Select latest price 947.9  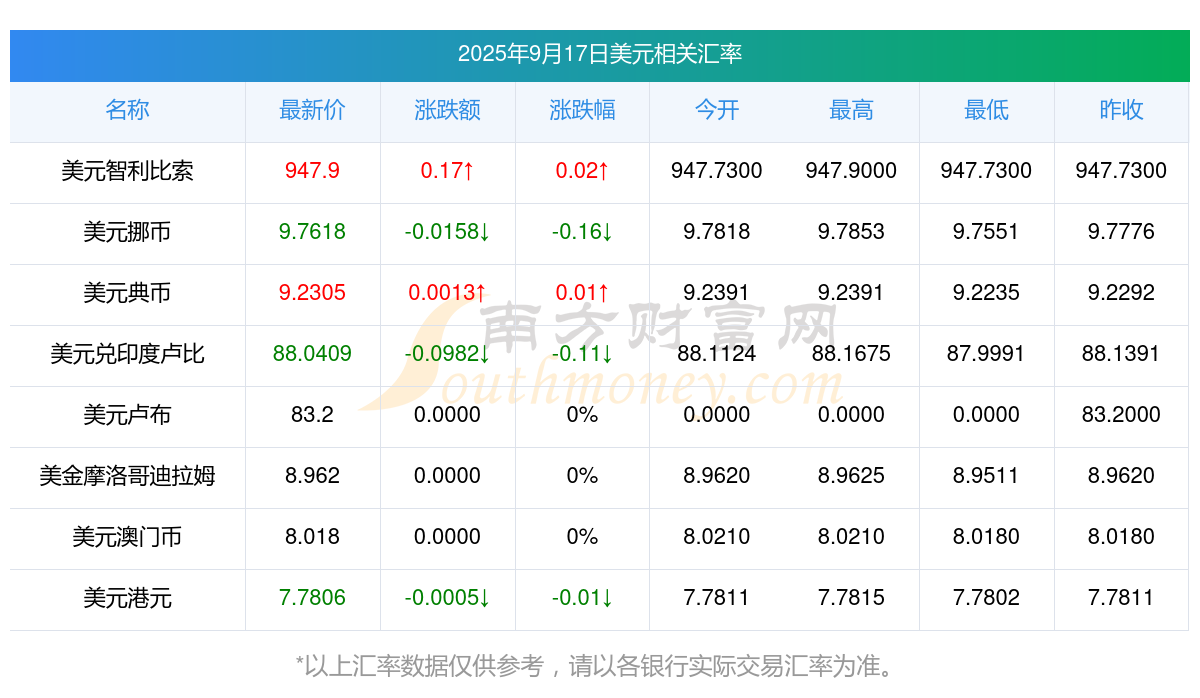coord(312,171)
